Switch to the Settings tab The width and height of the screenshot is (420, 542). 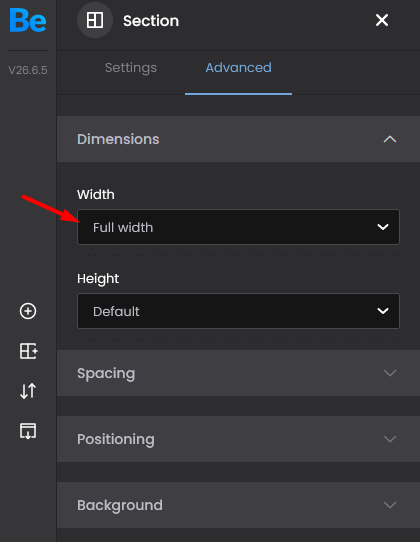point(131,68)
